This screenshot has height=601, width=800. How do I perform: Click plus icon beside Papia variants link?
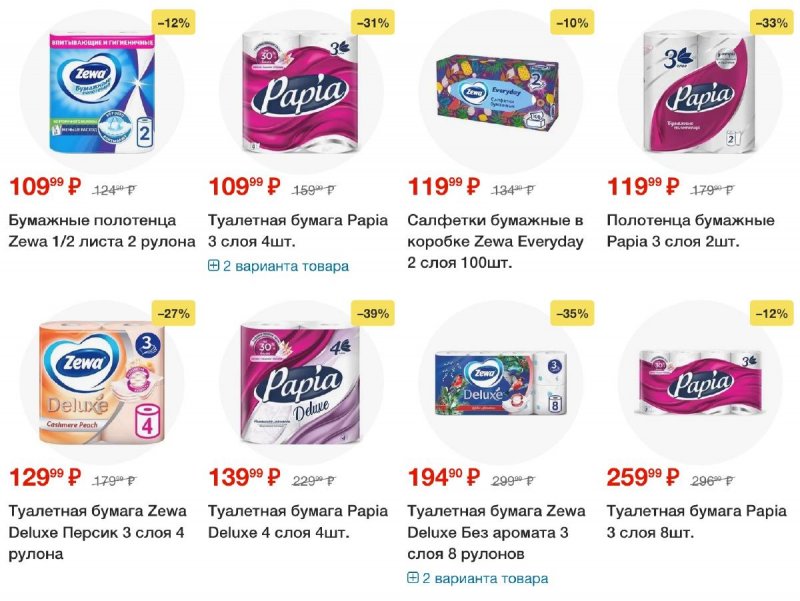213,266
